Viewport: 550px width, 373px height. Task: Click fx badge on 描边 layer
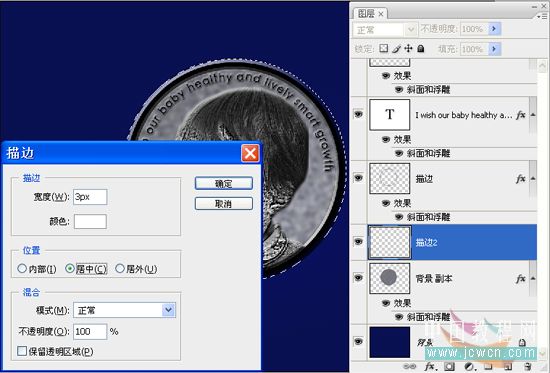point(521,179)
